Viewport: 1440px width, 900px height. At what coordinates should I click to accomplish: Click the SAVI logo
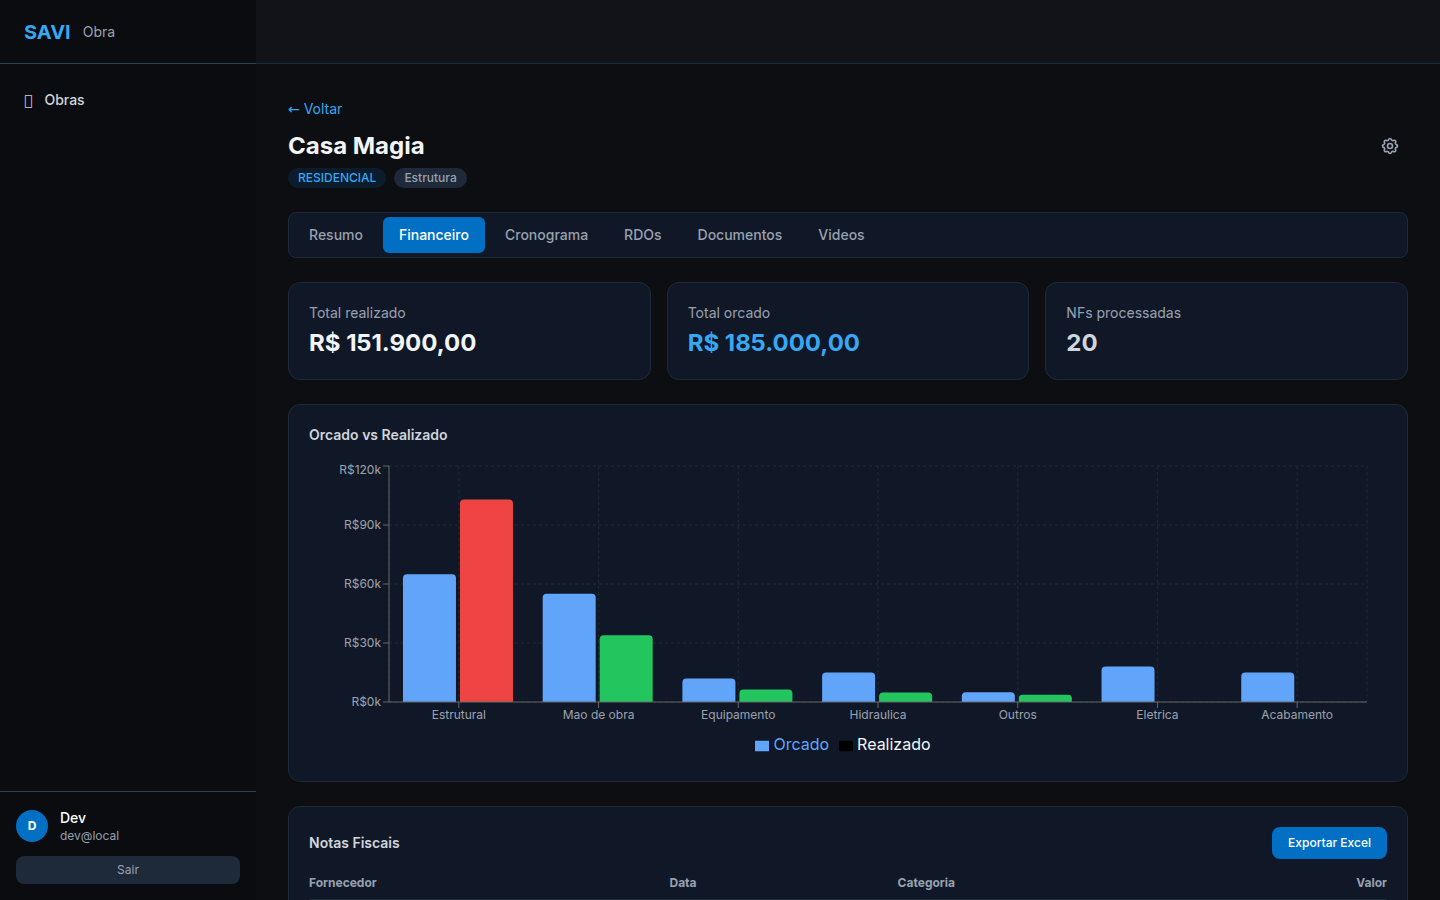(x=47, y=32)
